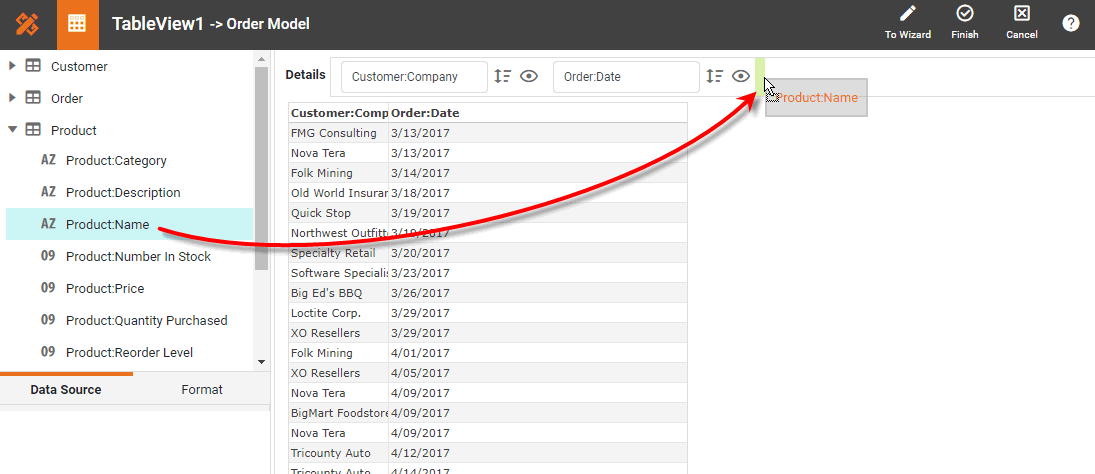Viewport: 1095px width, 474px height.
Task: Switch to the Data Source tab
Action: 66,390
